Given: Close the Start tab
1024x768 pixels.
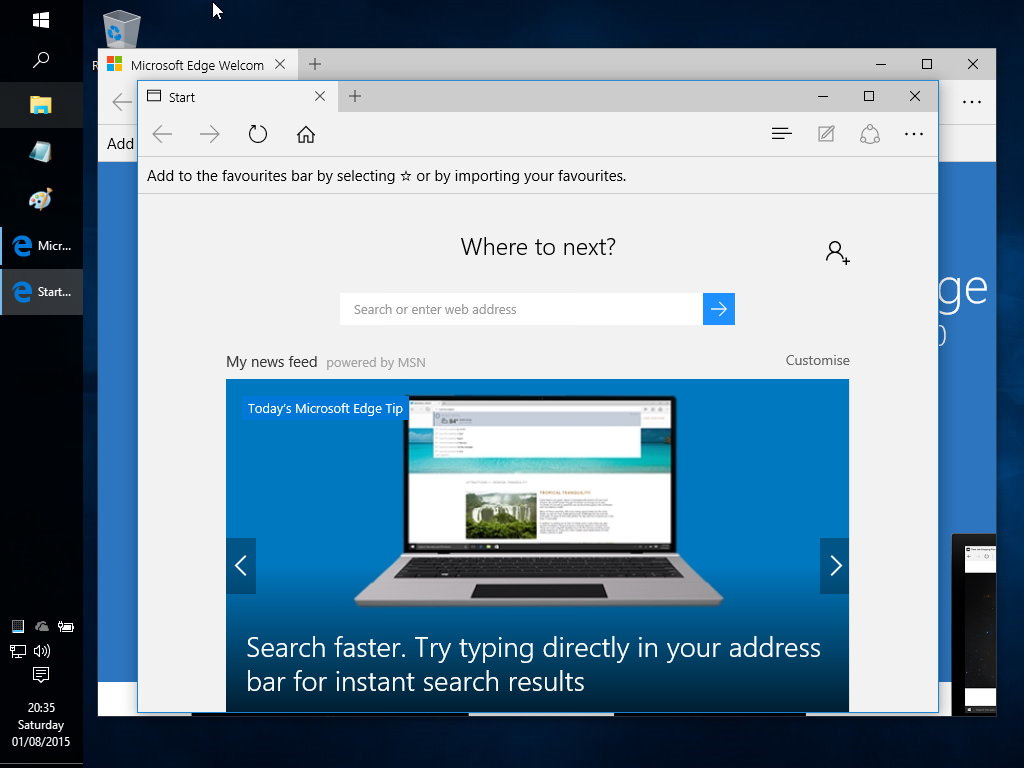Looking at the screenshot, I should [320, 97].
